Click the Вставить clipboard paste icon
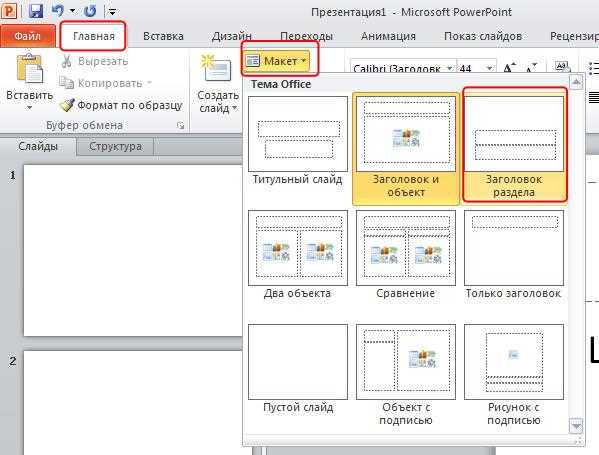This screenshot has width=599, height=455. click(29, 69)
